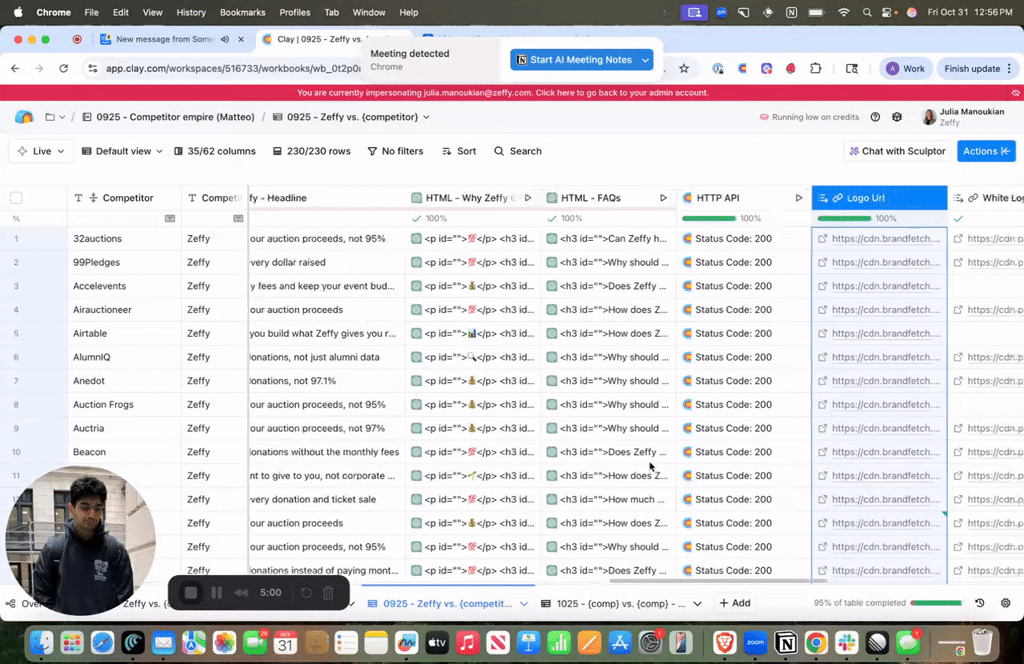Screen dimensions: 1024x664
Task: Click stop recording button in recorder bar
Action: 191,593
